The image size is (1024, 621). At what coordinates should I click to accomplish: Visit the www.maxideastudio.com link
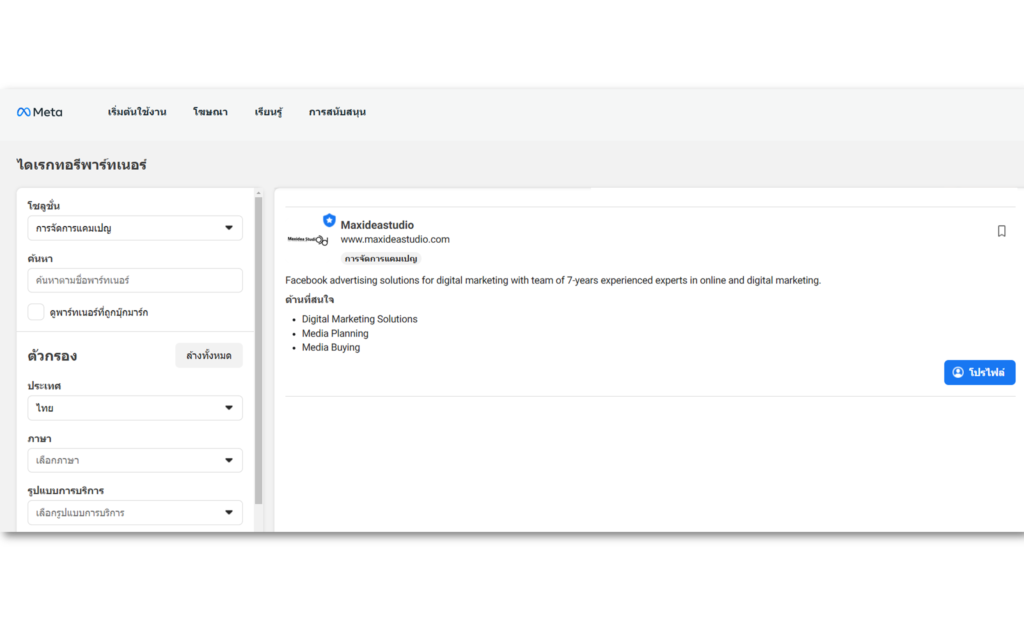pyautogui.click(x=395, y=240)
